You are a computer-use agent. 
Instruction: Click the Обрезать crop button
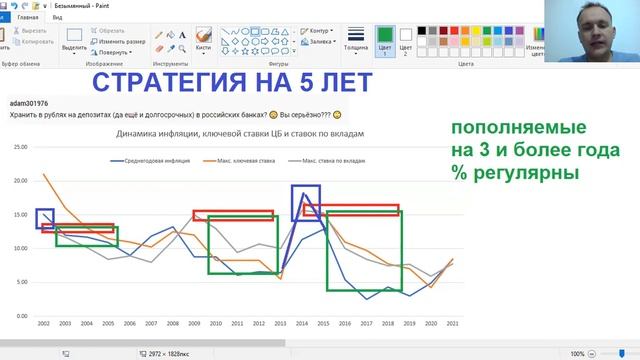107,31
